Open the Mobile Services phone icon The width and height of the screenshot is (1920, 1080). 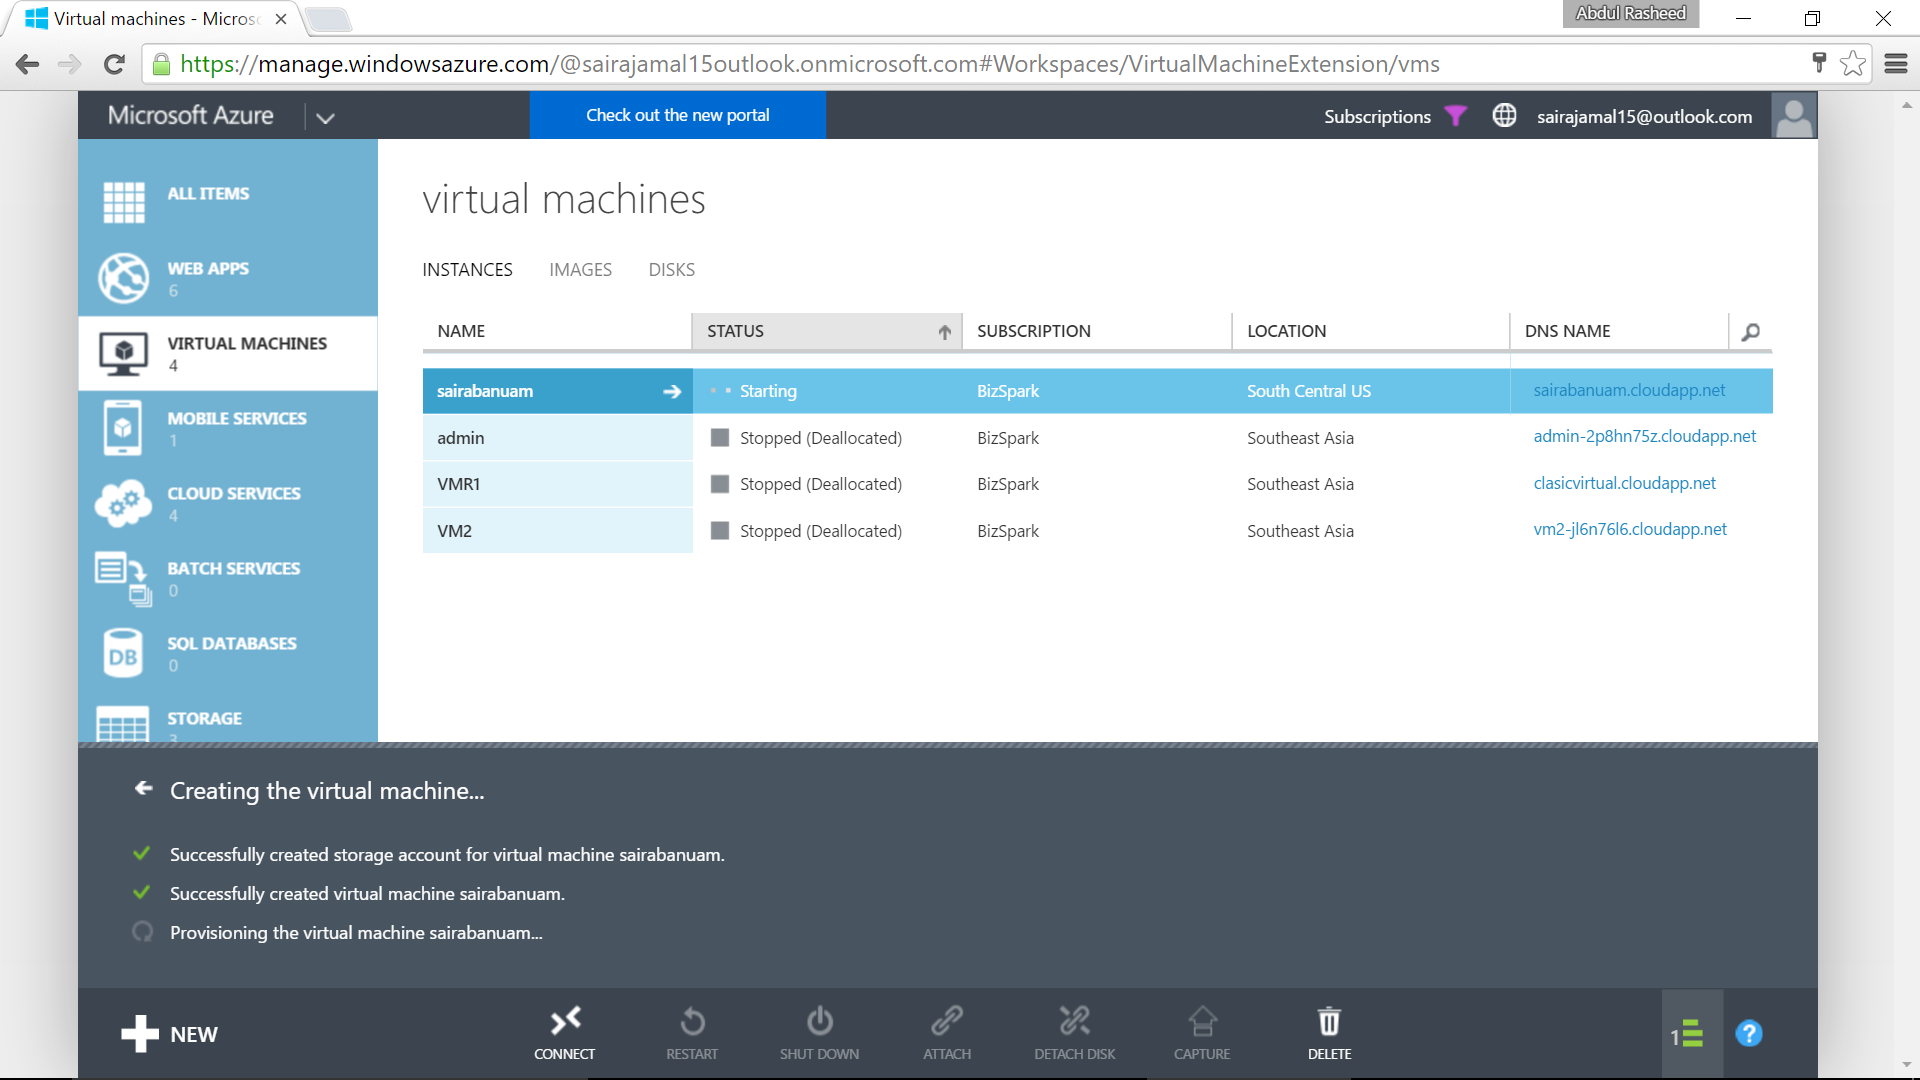coord(123,428)
